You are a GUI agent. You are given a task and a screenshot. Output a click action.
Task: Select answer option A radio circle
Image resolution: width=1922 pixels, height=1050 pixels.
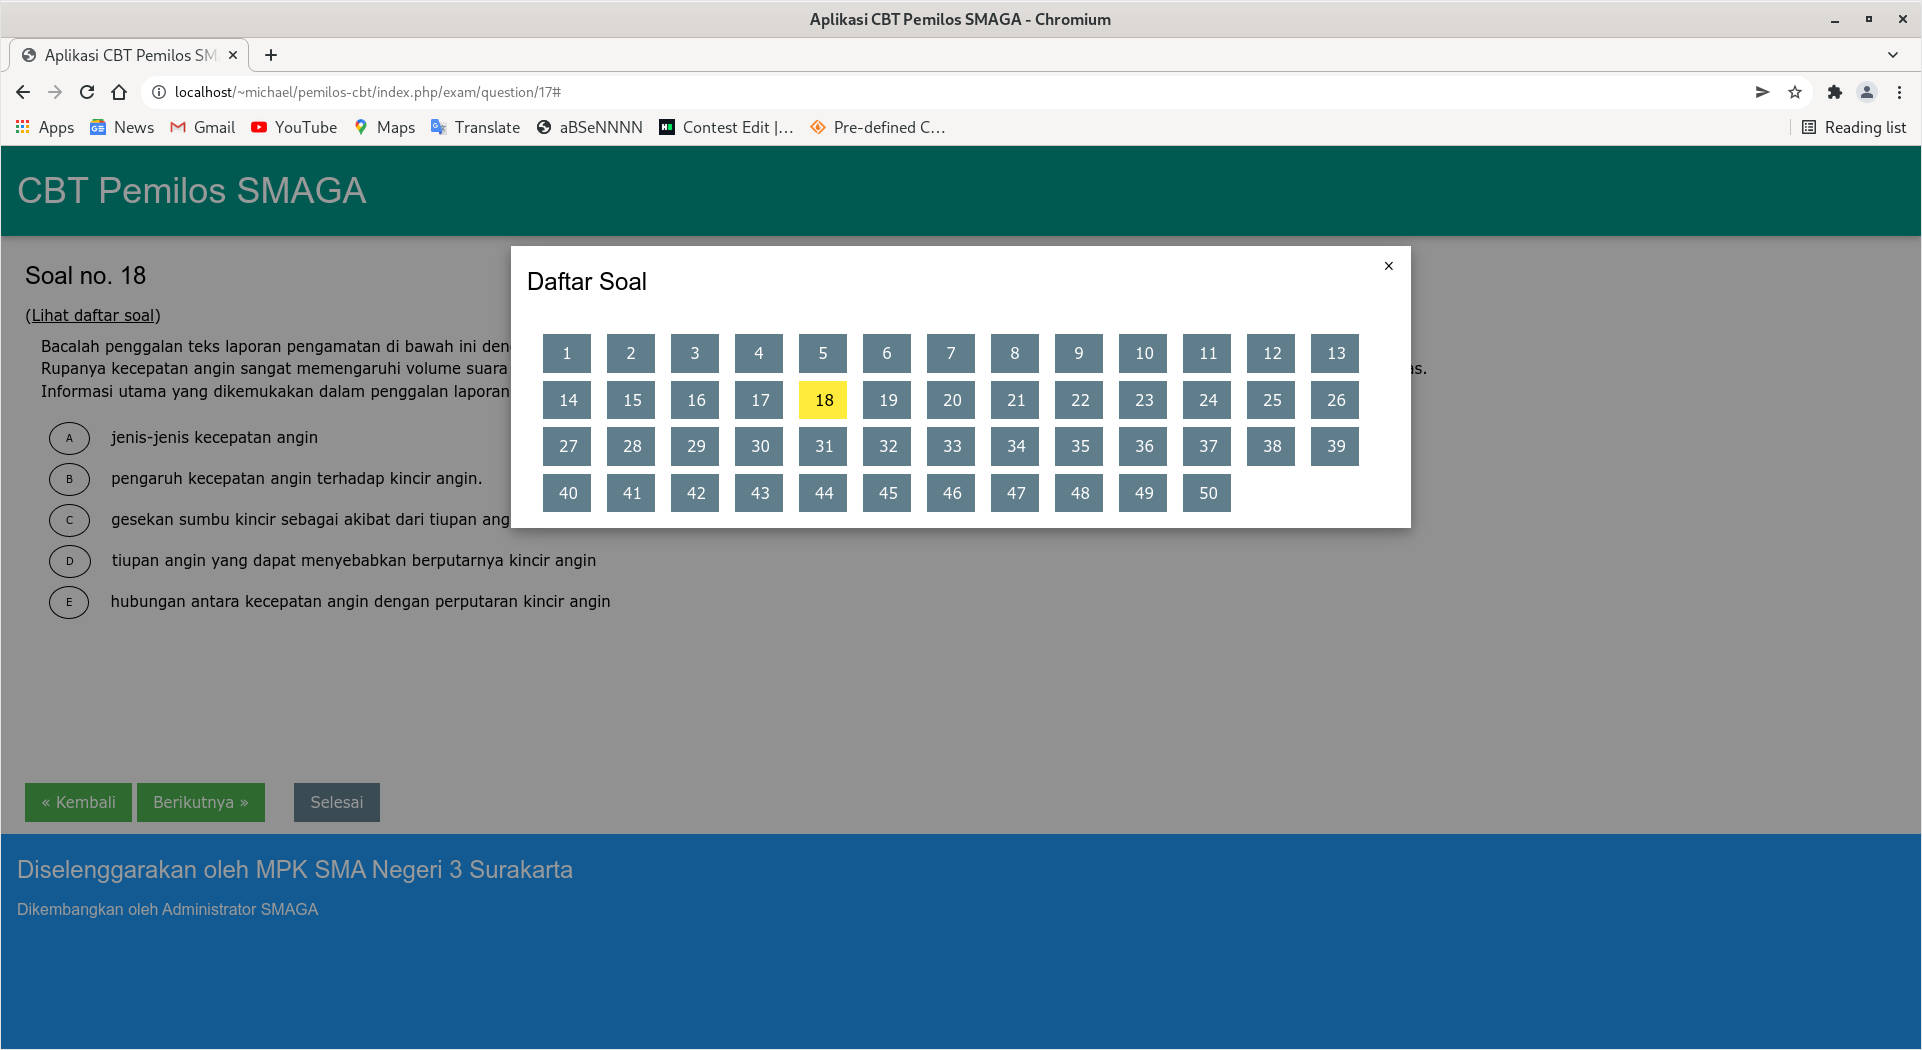69,438
